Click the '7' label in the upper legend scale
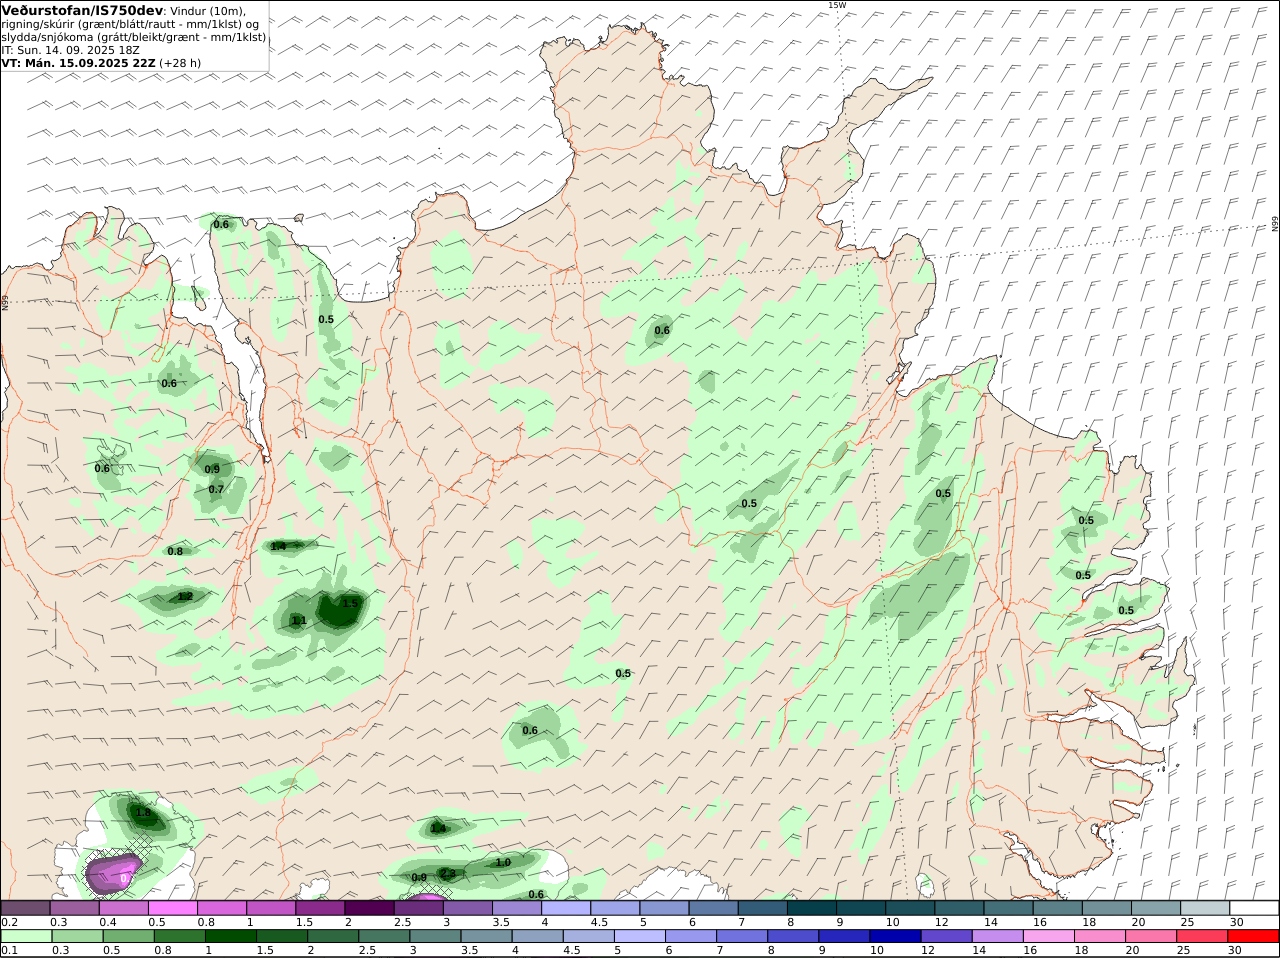Viewport: 1280px width, 958px height. (x=741, y=922)
